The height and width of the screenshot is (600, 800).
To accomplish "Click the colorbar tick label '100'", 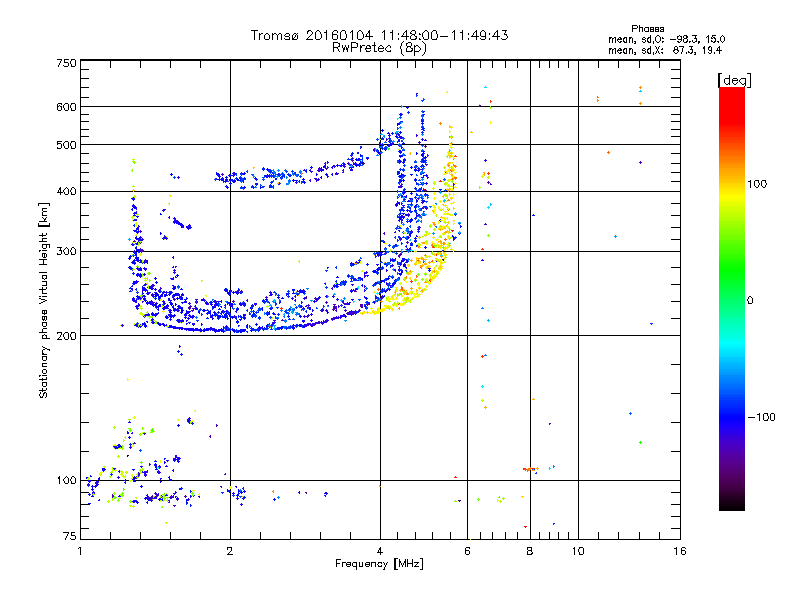I will (x=757, y=184).
